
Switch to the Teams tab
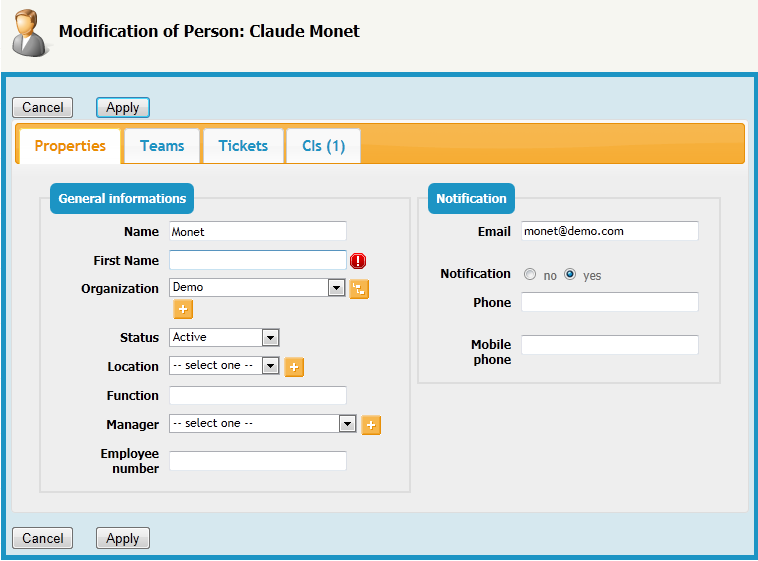tap(162, 146)
